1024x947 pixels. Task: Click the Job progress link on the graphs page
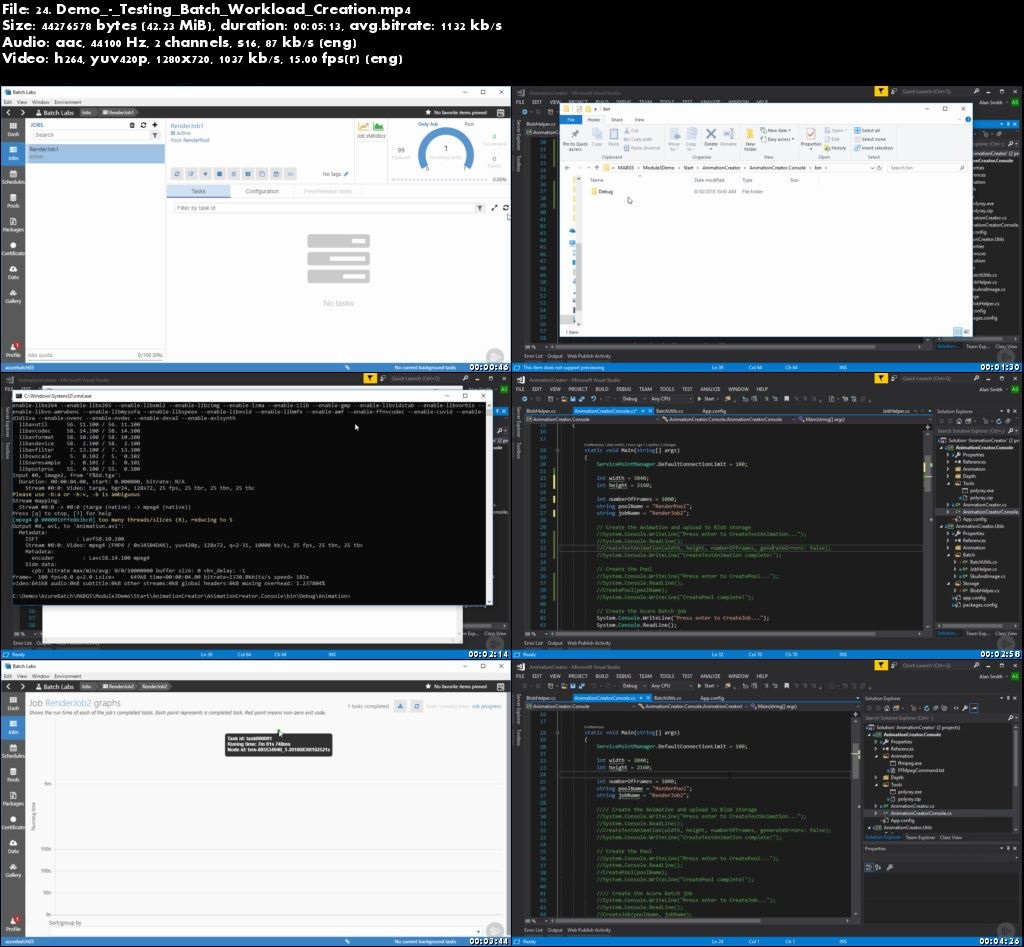(x=486, y=706)
